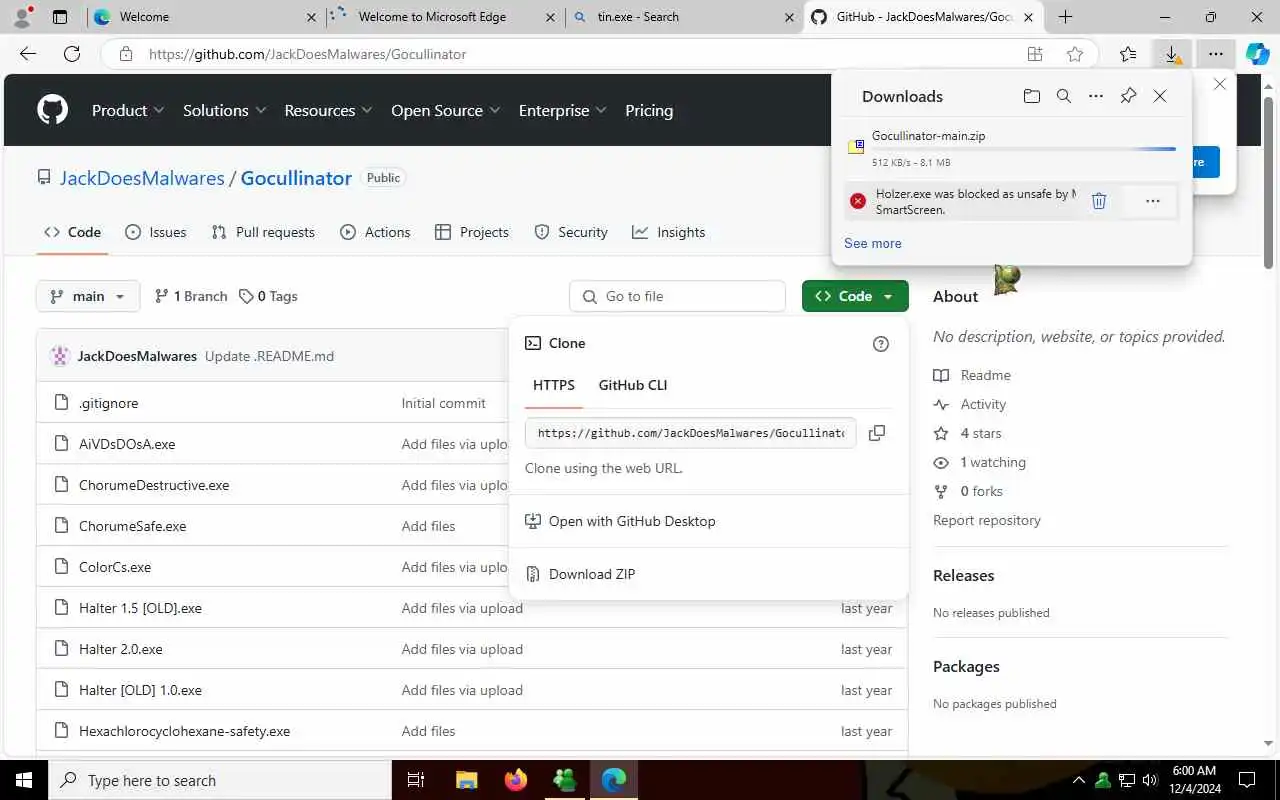Click See more in Downloads
Screen dimensions: 1280x800
[873, 243]
